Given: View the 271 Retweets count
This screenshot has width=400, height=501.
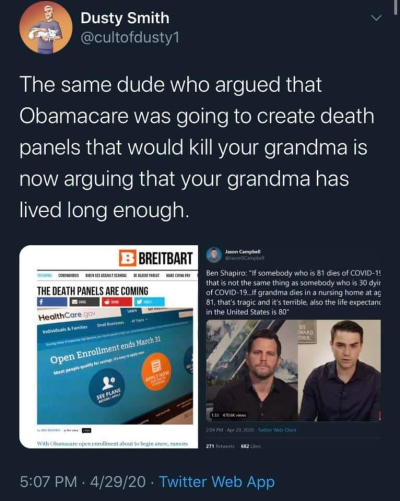Looking at the screenshot, I should pos(222,446).
